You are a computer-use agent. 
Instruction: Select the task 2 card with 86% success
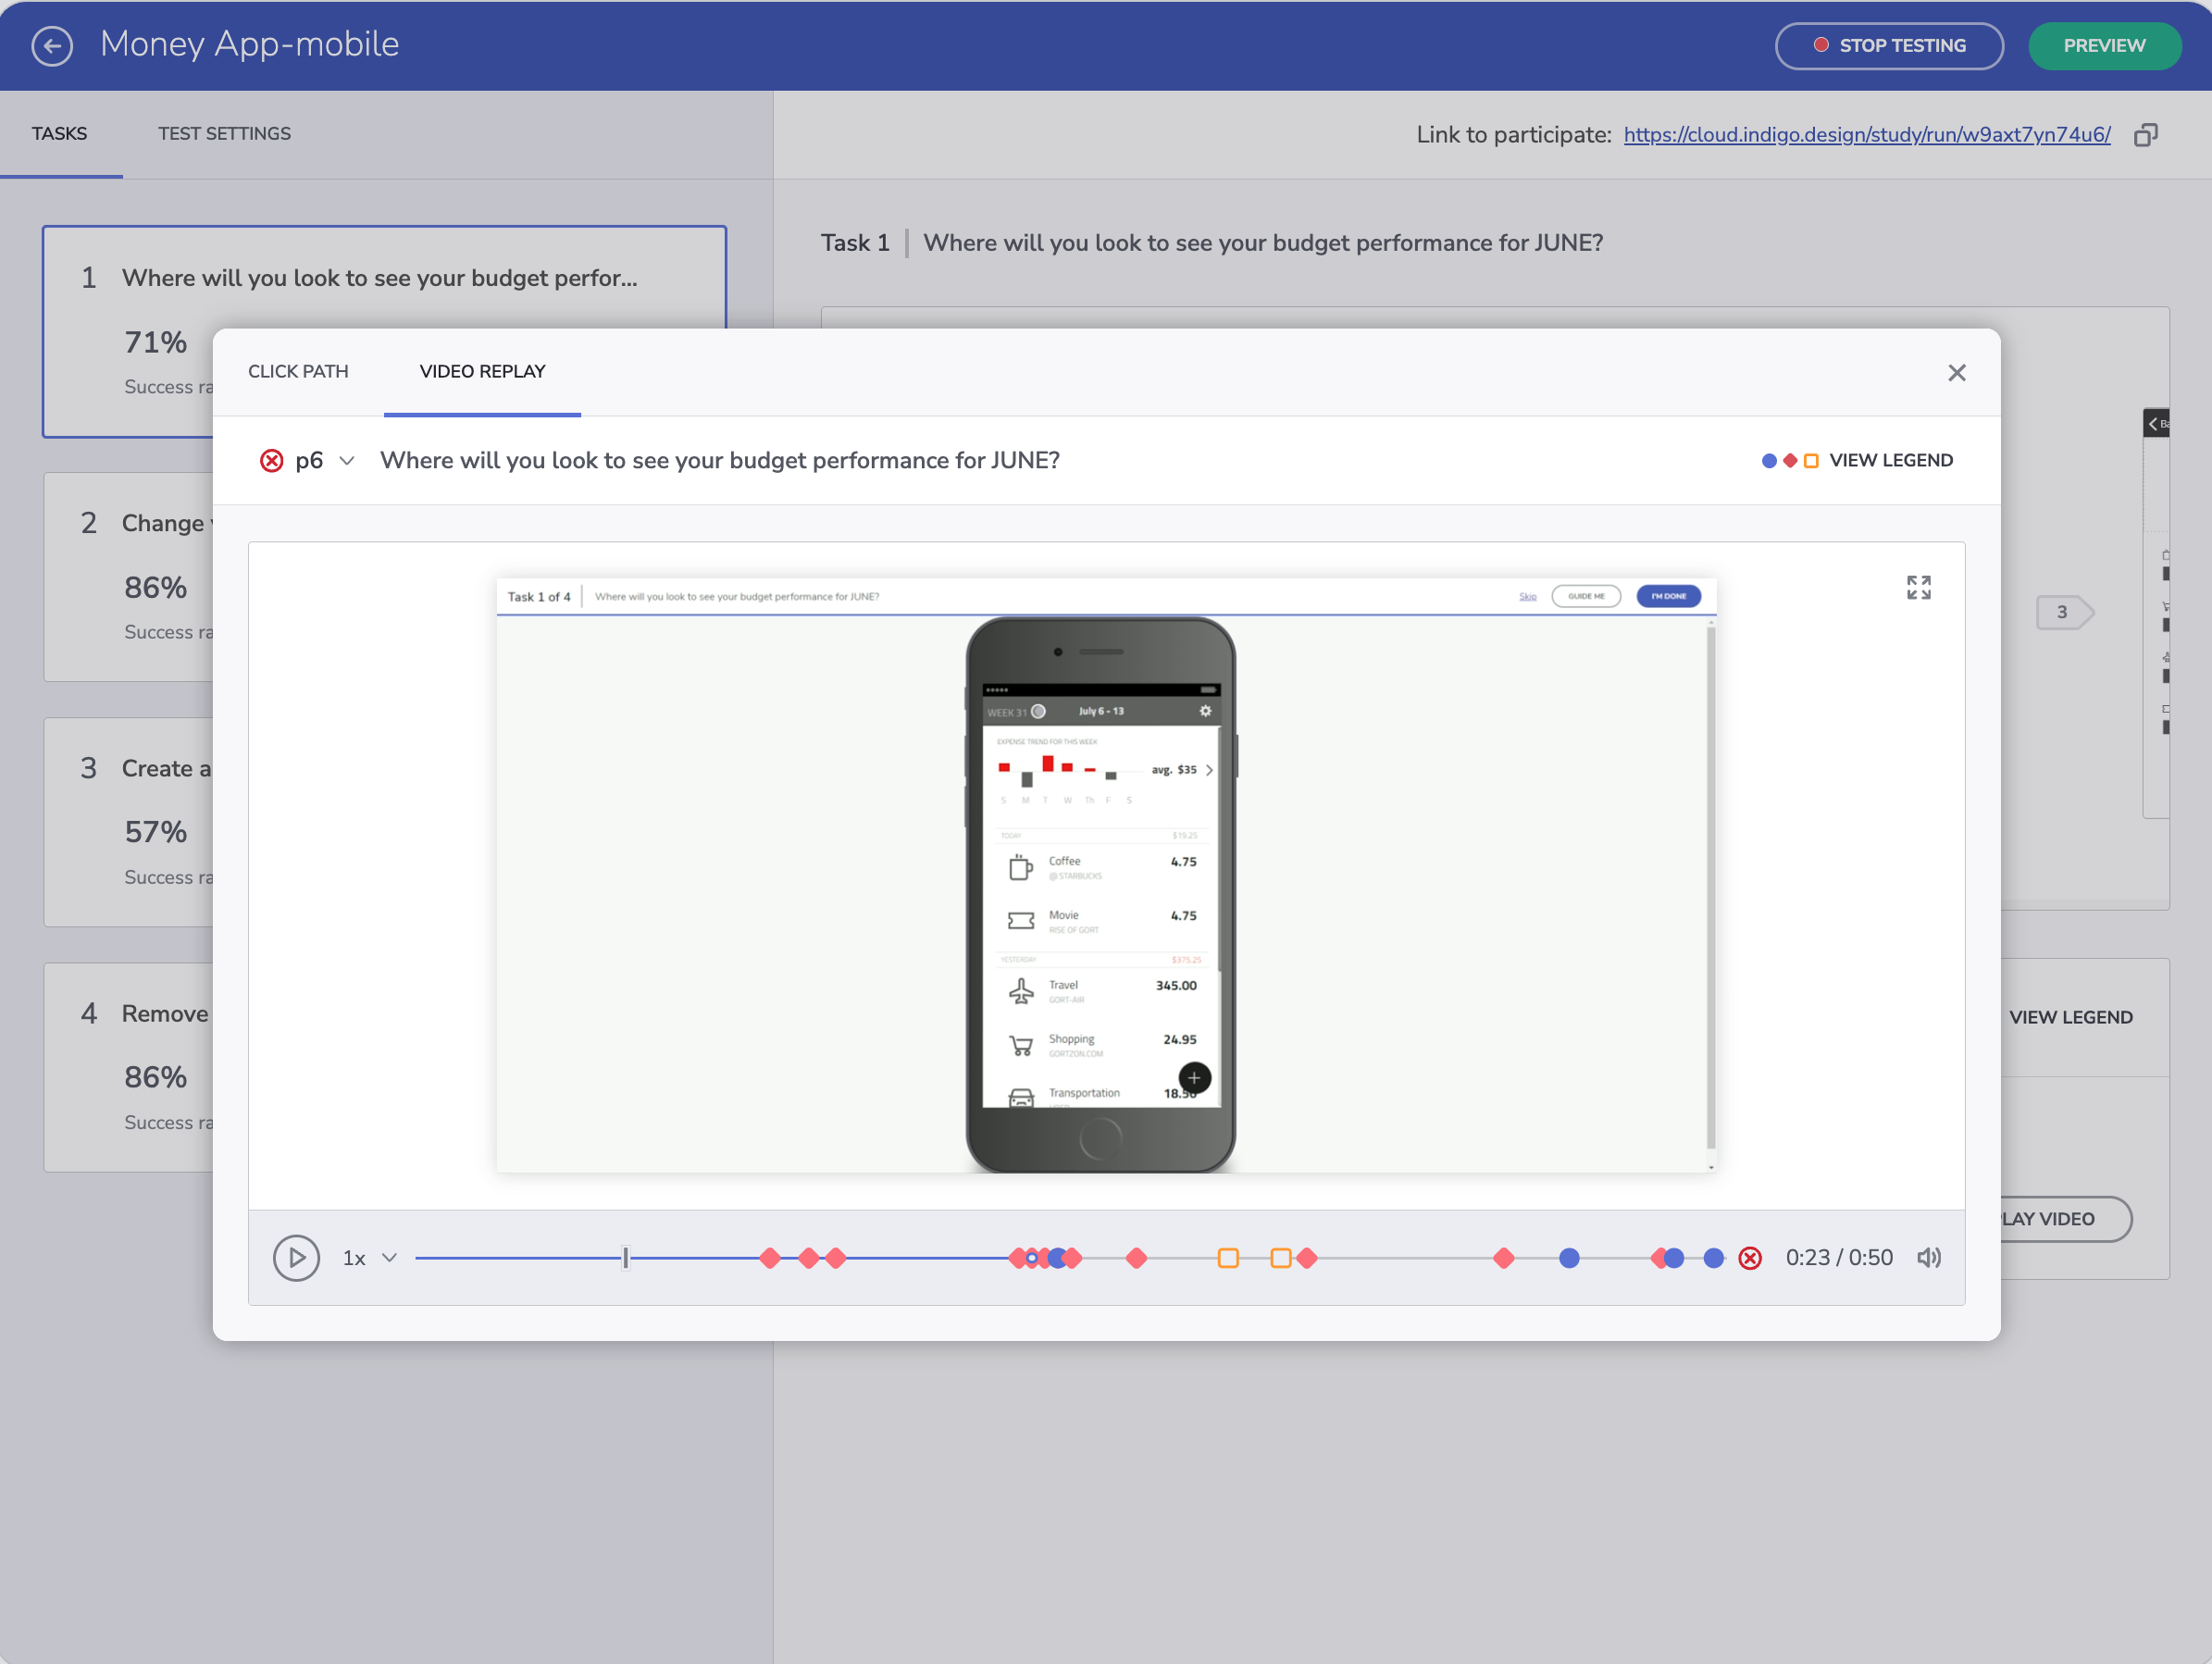click(129, 577)
